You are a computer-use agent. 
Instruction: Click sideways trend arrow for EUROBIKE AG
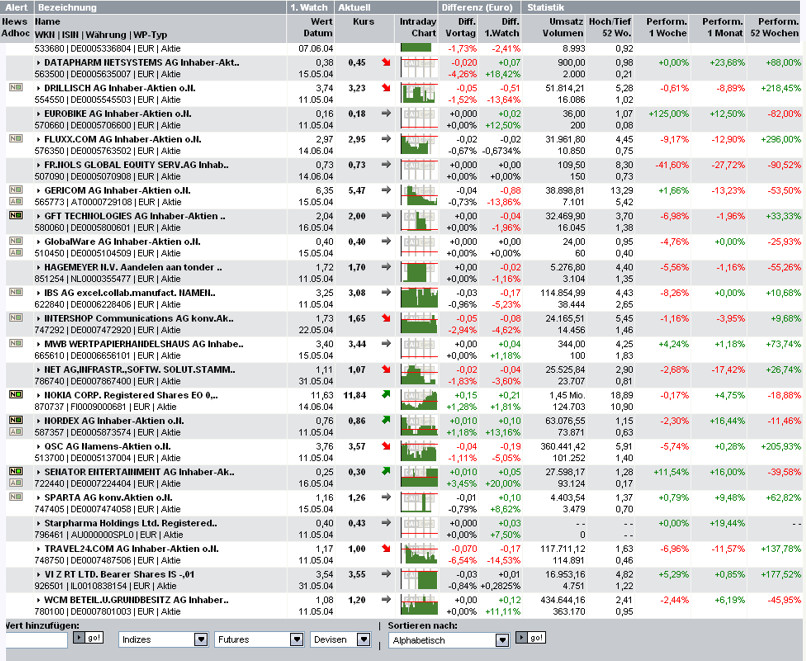click(386, 113)
